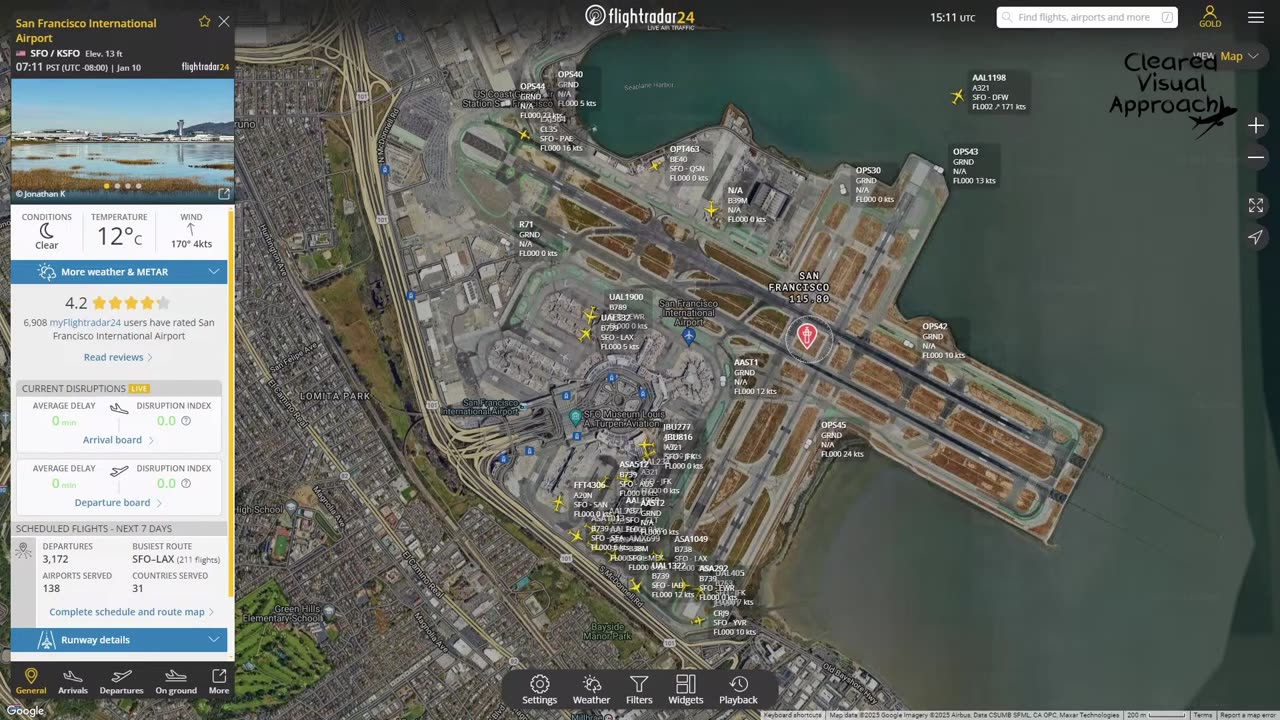Zoom in the map with plus button
Viewport: 1280px width, 720px height.
(1256, 125)
